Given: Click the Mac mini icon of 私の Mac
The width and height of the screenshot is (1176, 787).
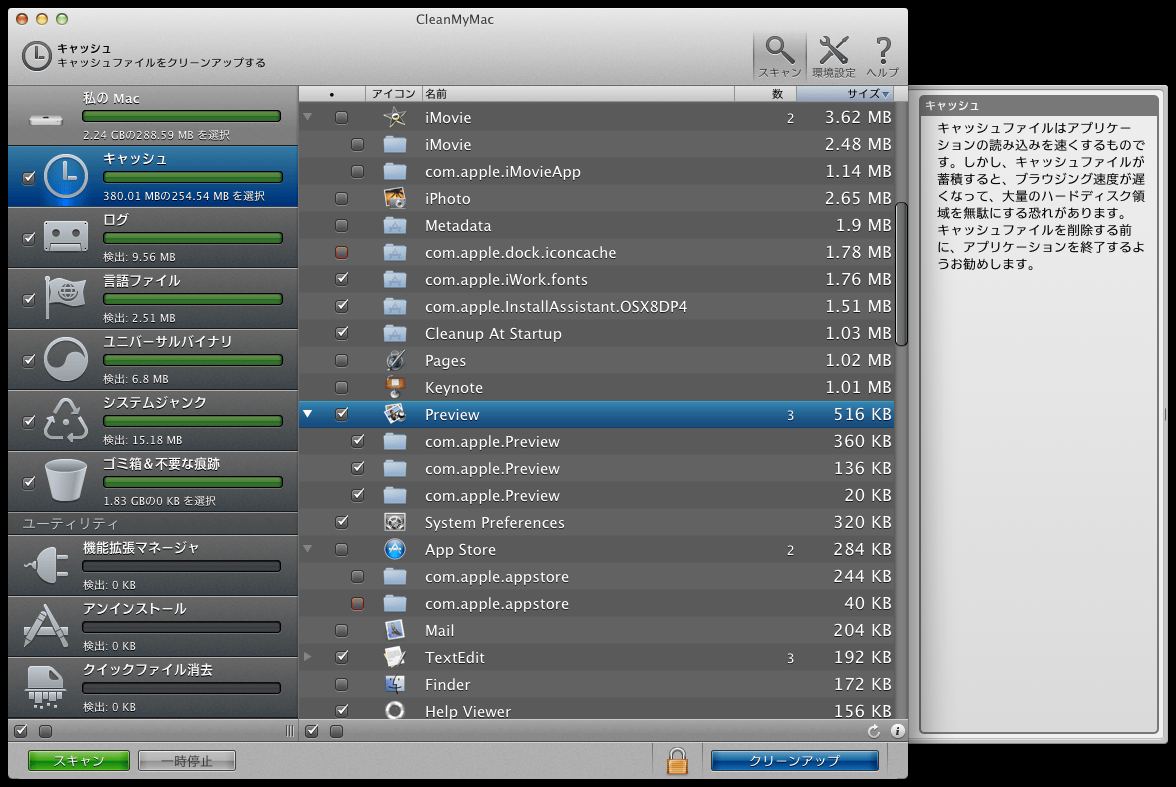Looking at the screenshot, I should pyautogui.click(x=46, y=119).
